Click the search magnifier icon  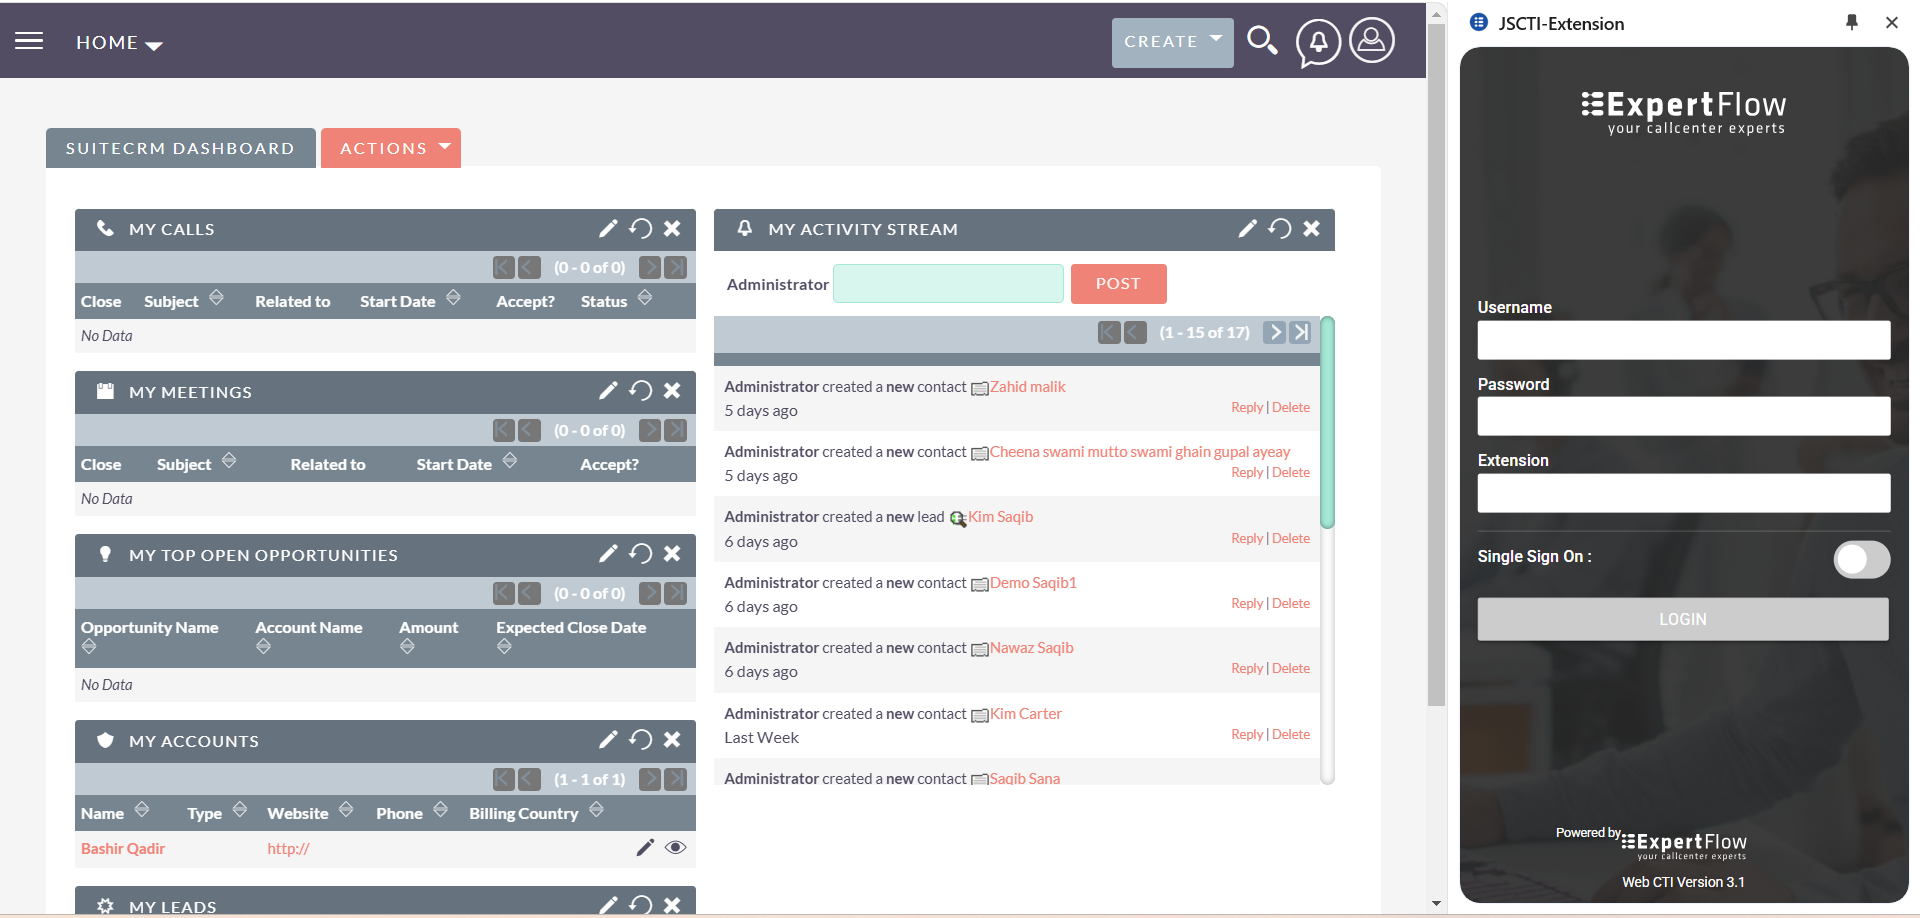pyautogui.click(x=1262, y=41)
